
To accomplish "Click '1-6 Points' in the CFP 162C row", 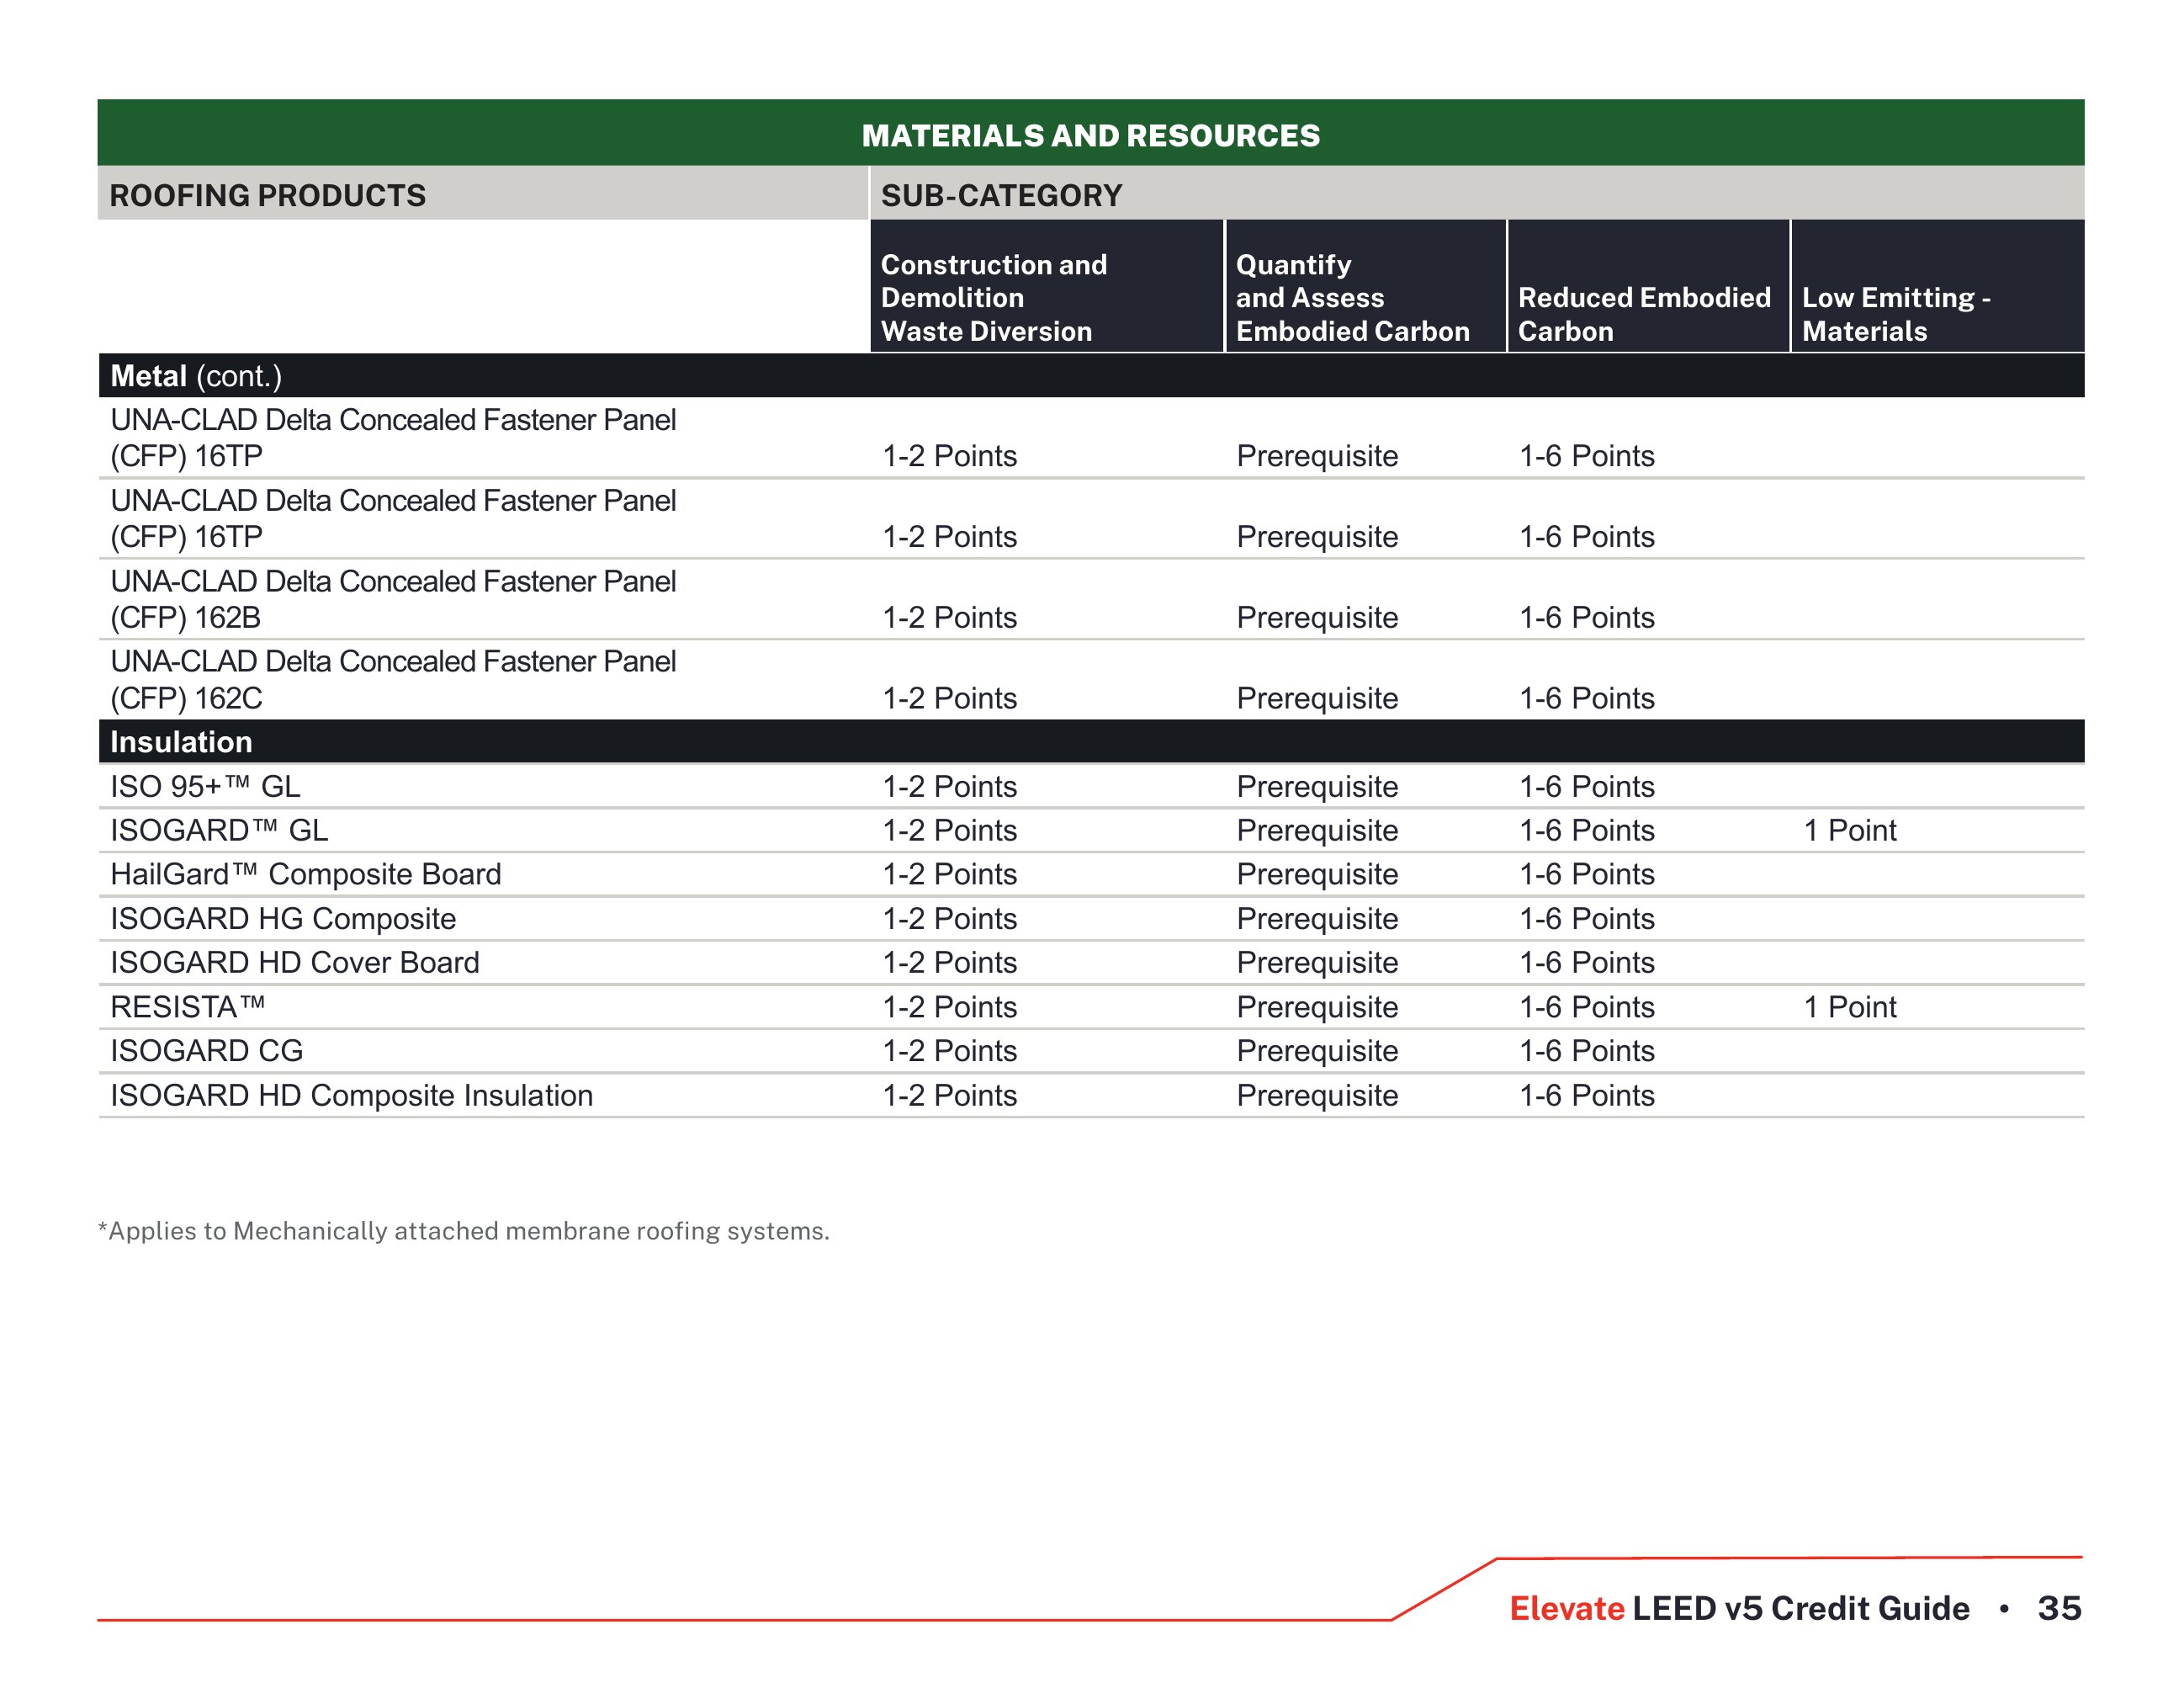I will pos(1587,698).
